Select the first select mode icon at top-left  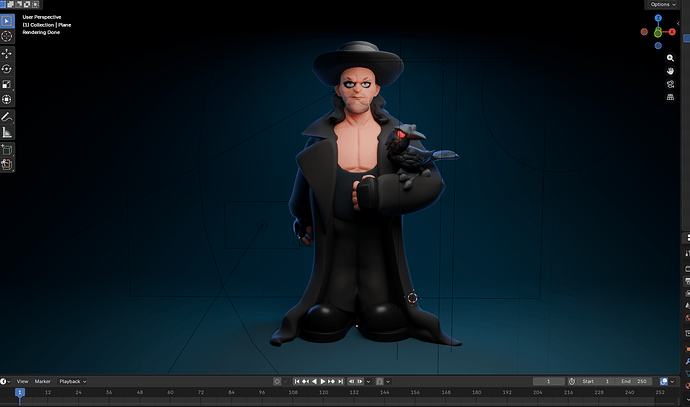(3, 4)
